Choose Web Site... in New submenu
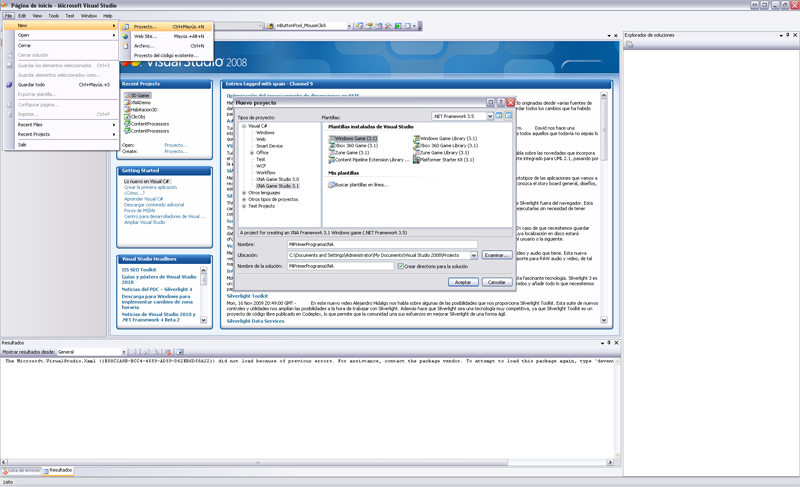800x487 pixels. 166,36
